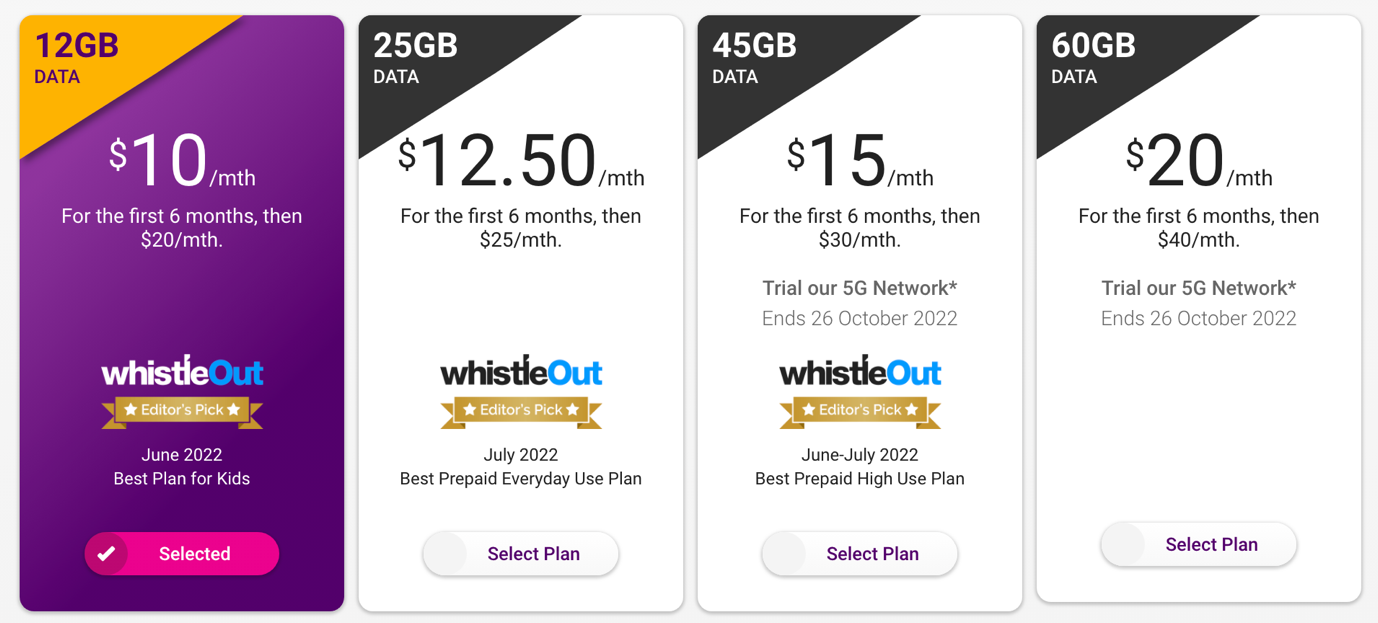Screen dimensions: 1378x623
Task: Click Editor's Pick ribbon on 25GB plan
Action: click(521, 410)
